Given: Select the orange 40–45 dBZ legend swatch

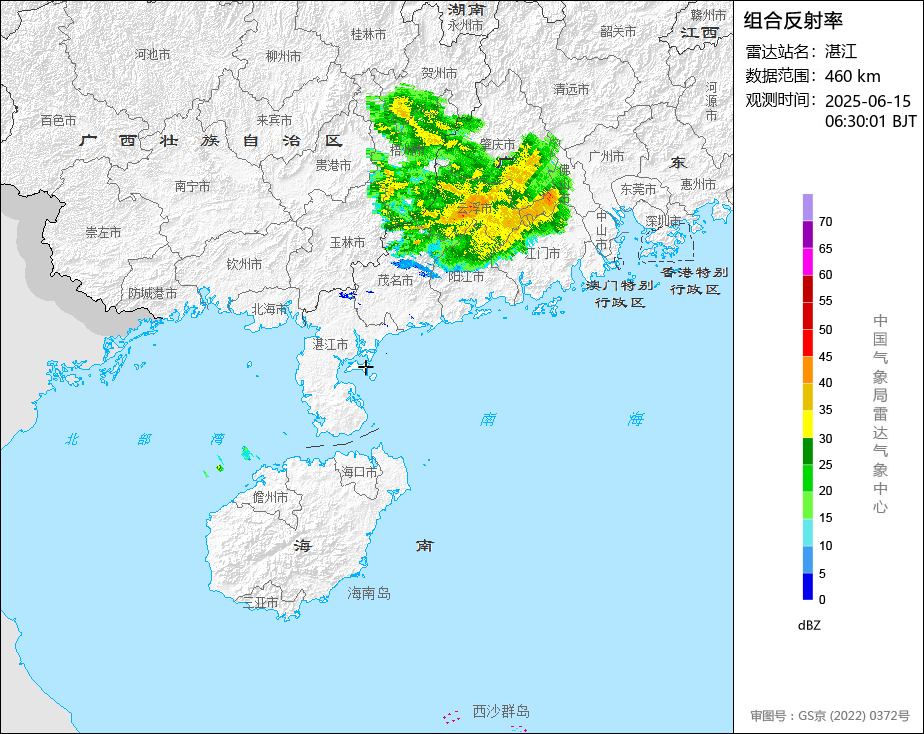Looking at the screenshot, I should [x=807, y=370].
